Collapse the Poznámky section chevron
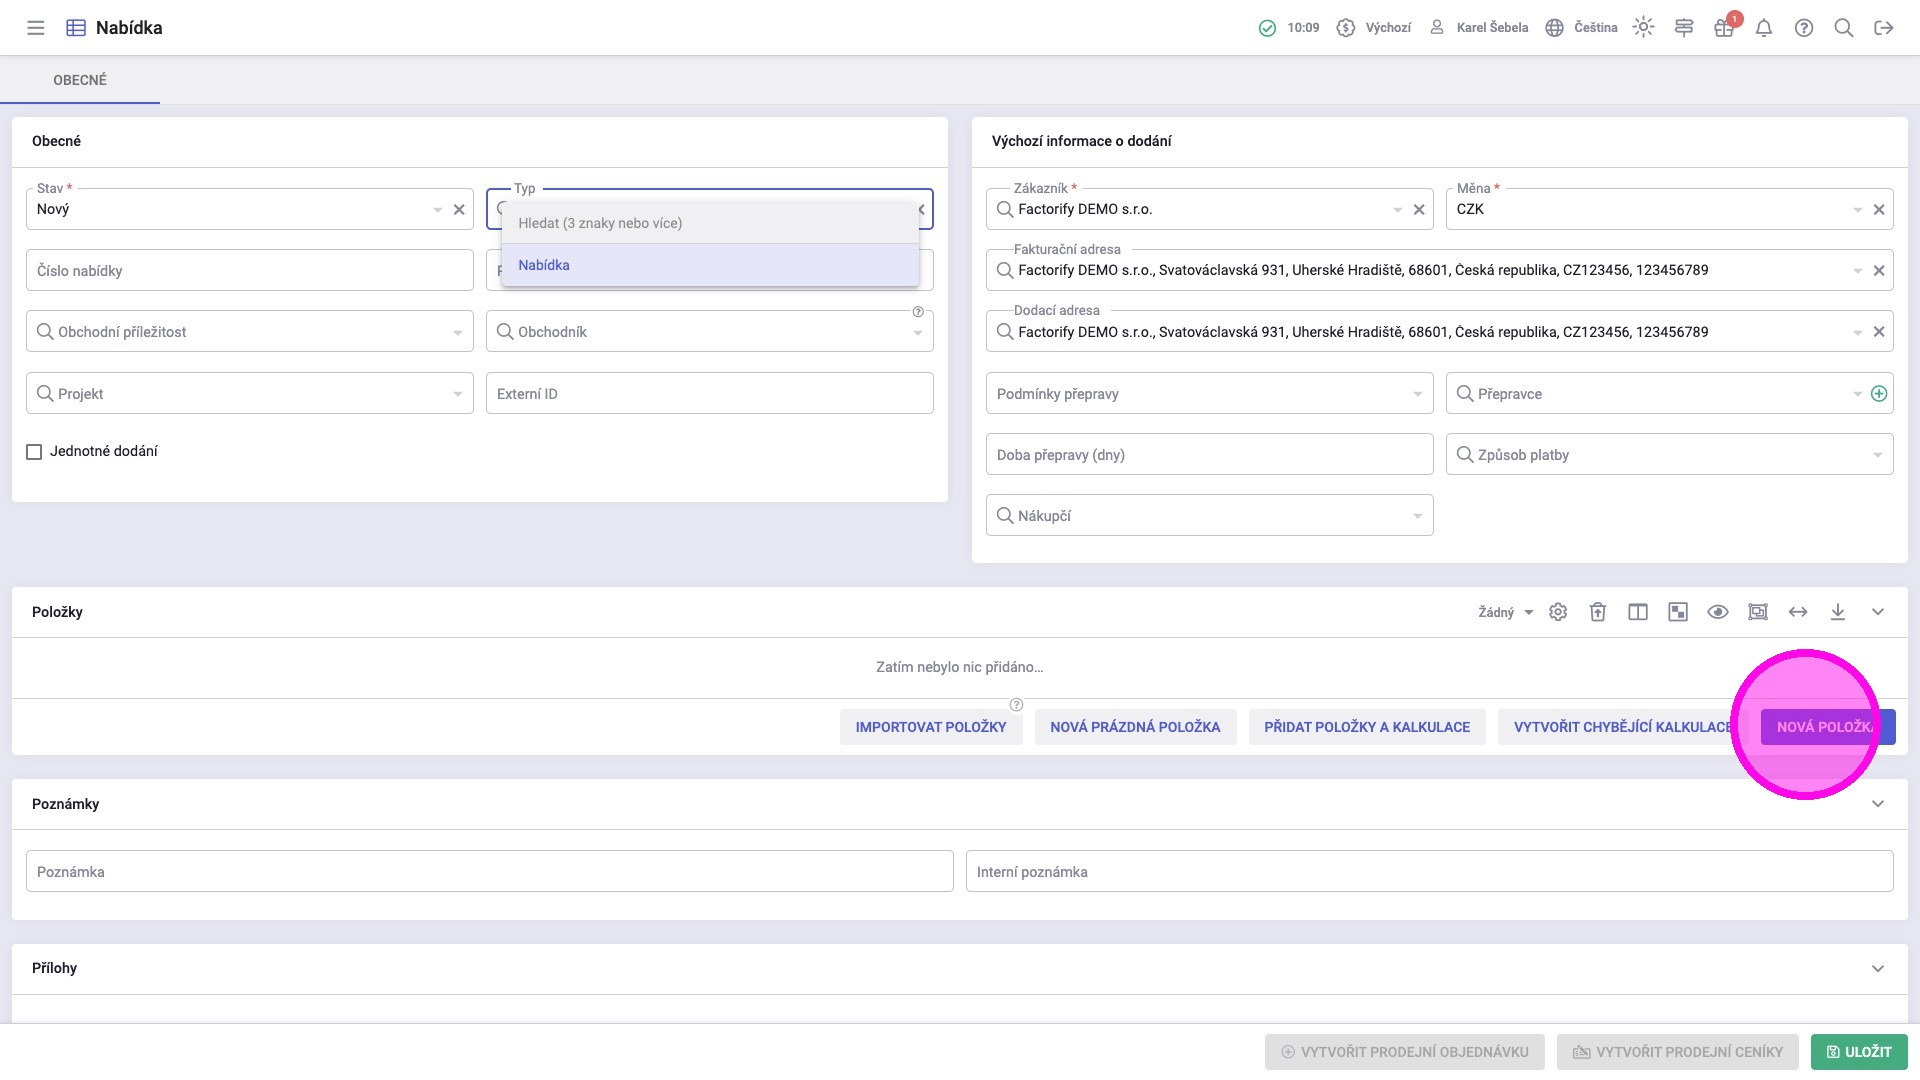The height and width of the screenshot is (1080, 1920). click(1878, 804)
